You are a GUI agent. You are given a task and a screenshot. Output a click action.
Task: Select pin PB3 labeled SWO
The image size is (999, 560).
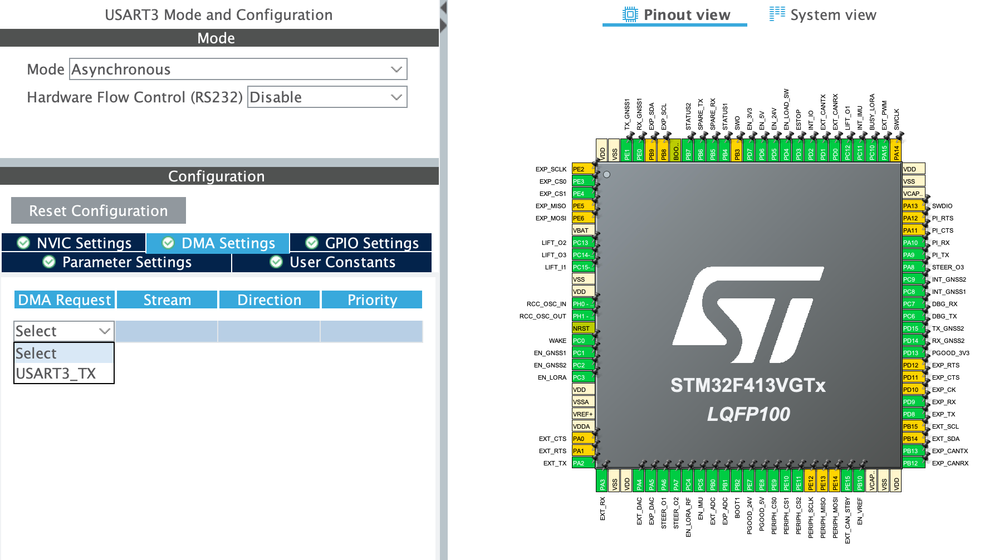737,150
